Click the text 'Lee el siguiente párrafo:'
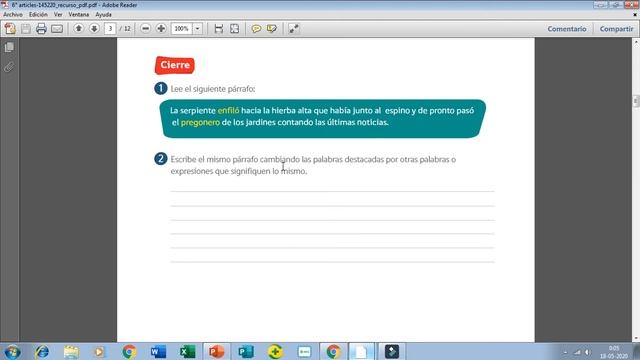640x360 pixels. (213, 89)
